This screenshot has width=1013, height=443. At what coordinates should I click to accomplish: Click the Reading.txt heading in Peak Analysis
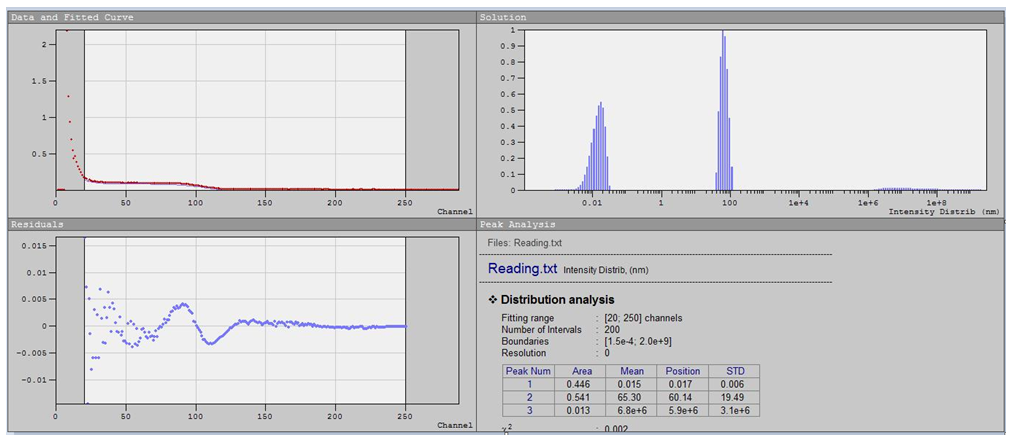521,269
